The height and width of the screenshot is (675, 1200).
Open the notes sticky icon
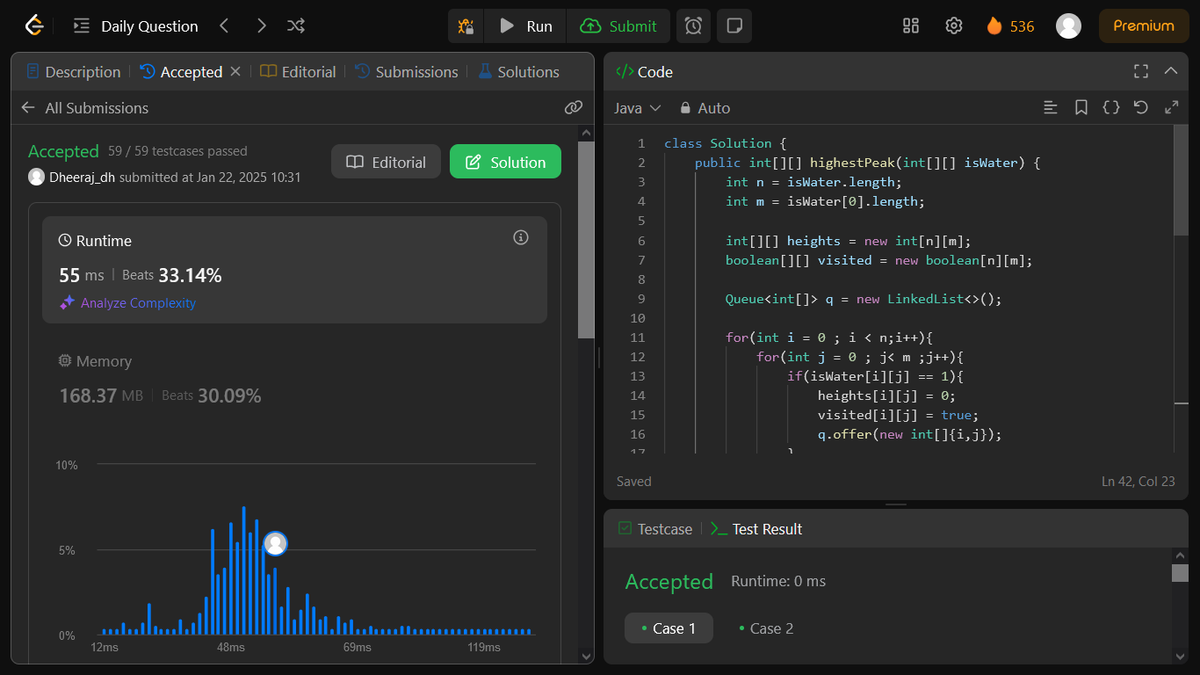(x=733, y=26)
